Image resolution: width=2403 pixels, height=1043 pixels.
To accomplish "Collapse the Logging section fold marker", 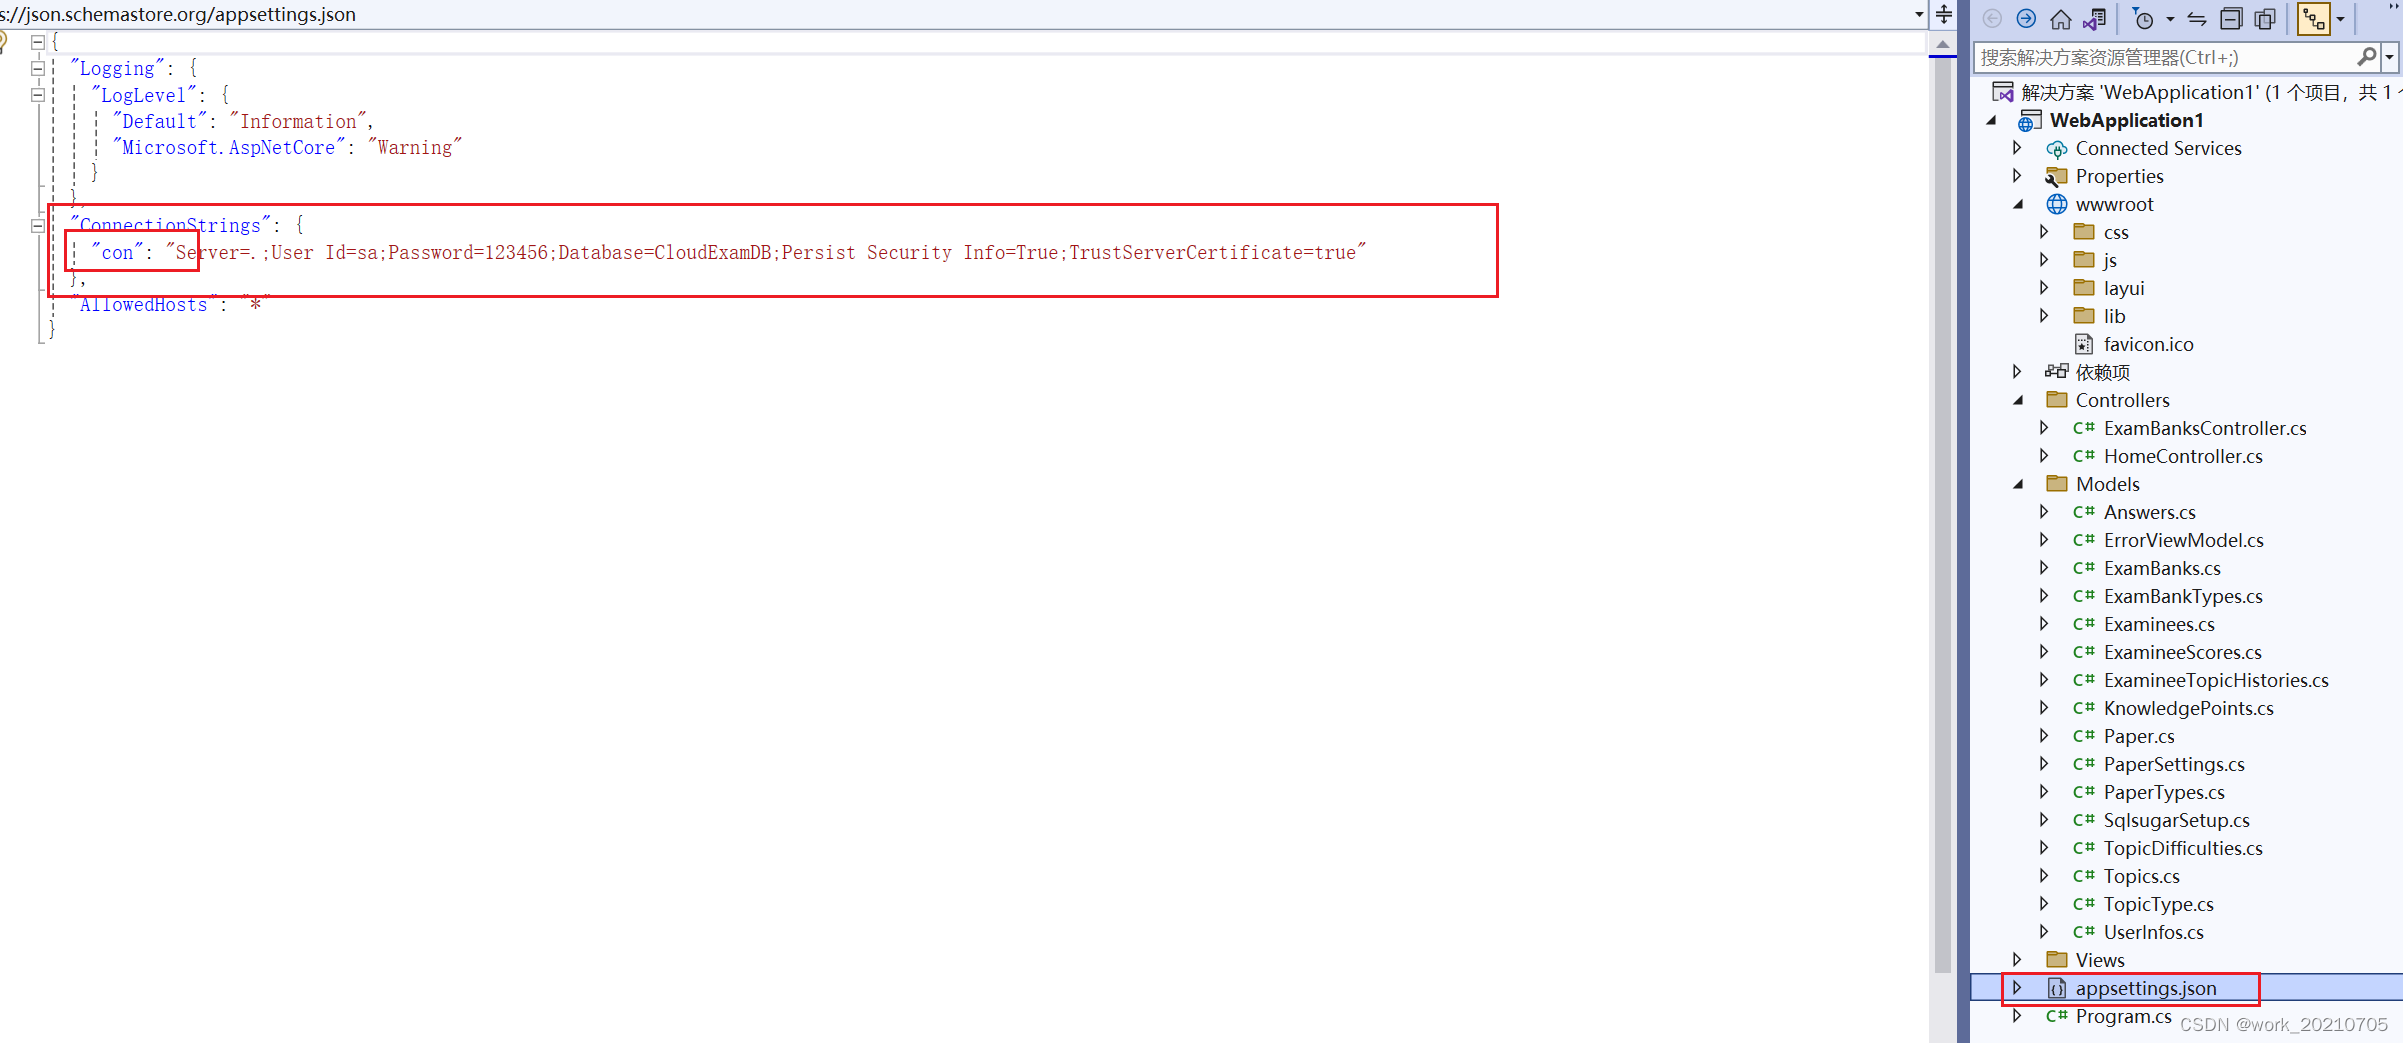I will tap(37, 69).
